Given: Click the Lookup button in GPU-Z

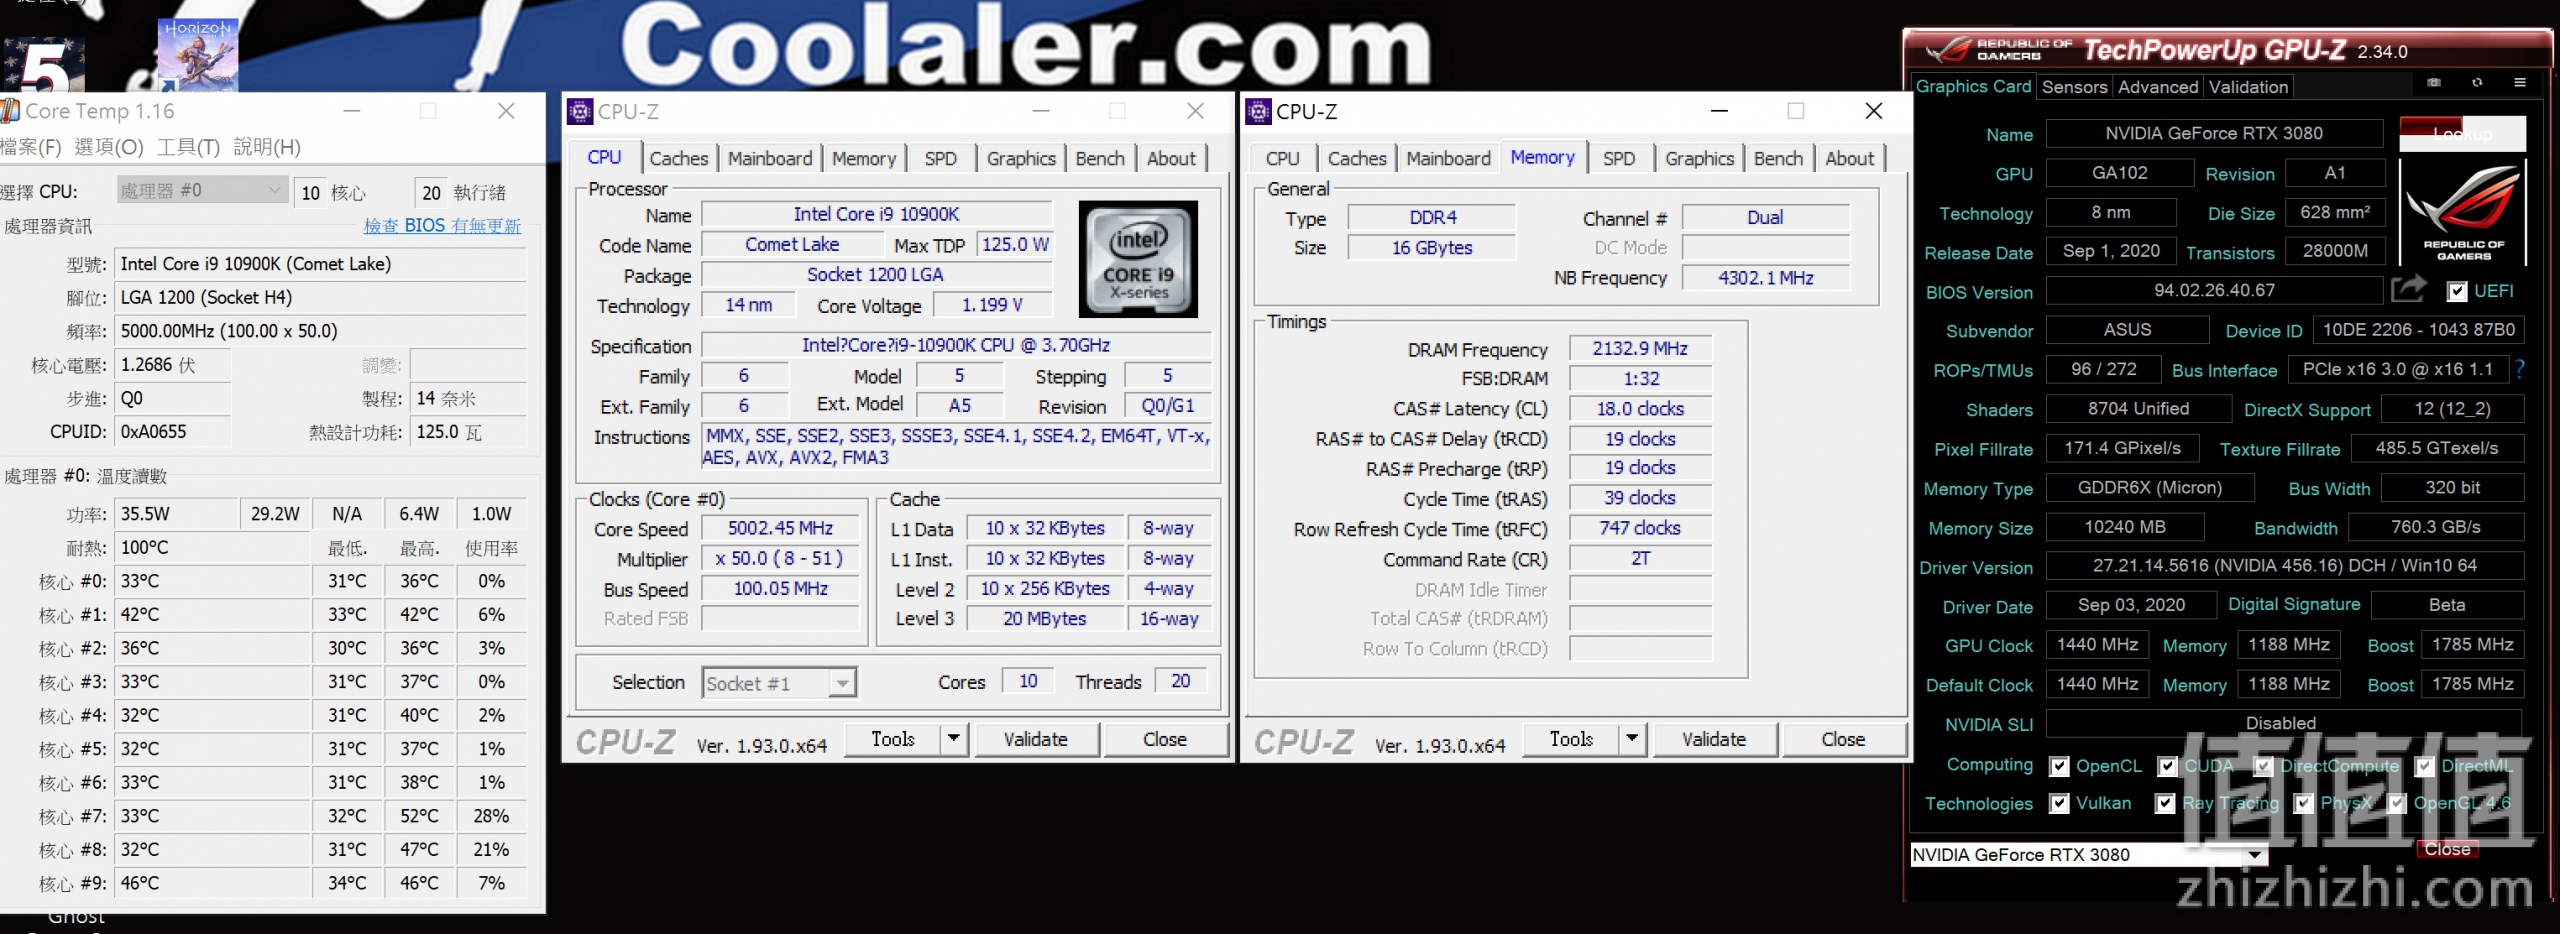Looking at the screenshot, I should 2462,133.
